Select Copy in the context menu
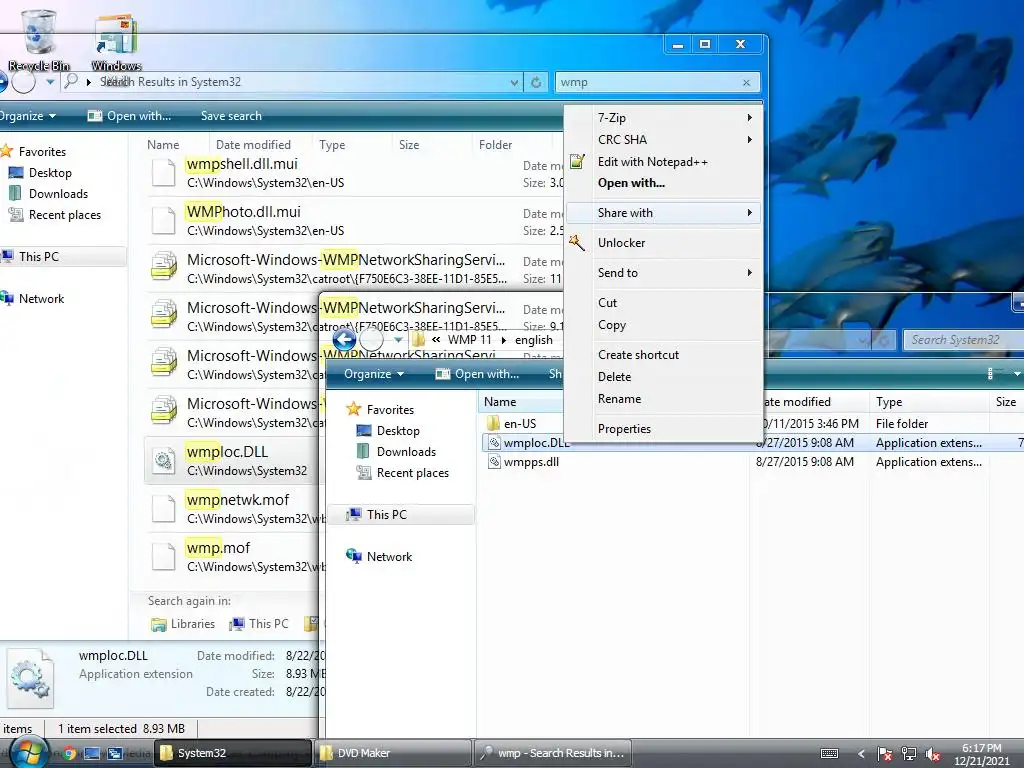The height and width of the screenshot is (768, 1024). (x=664, y=325)
